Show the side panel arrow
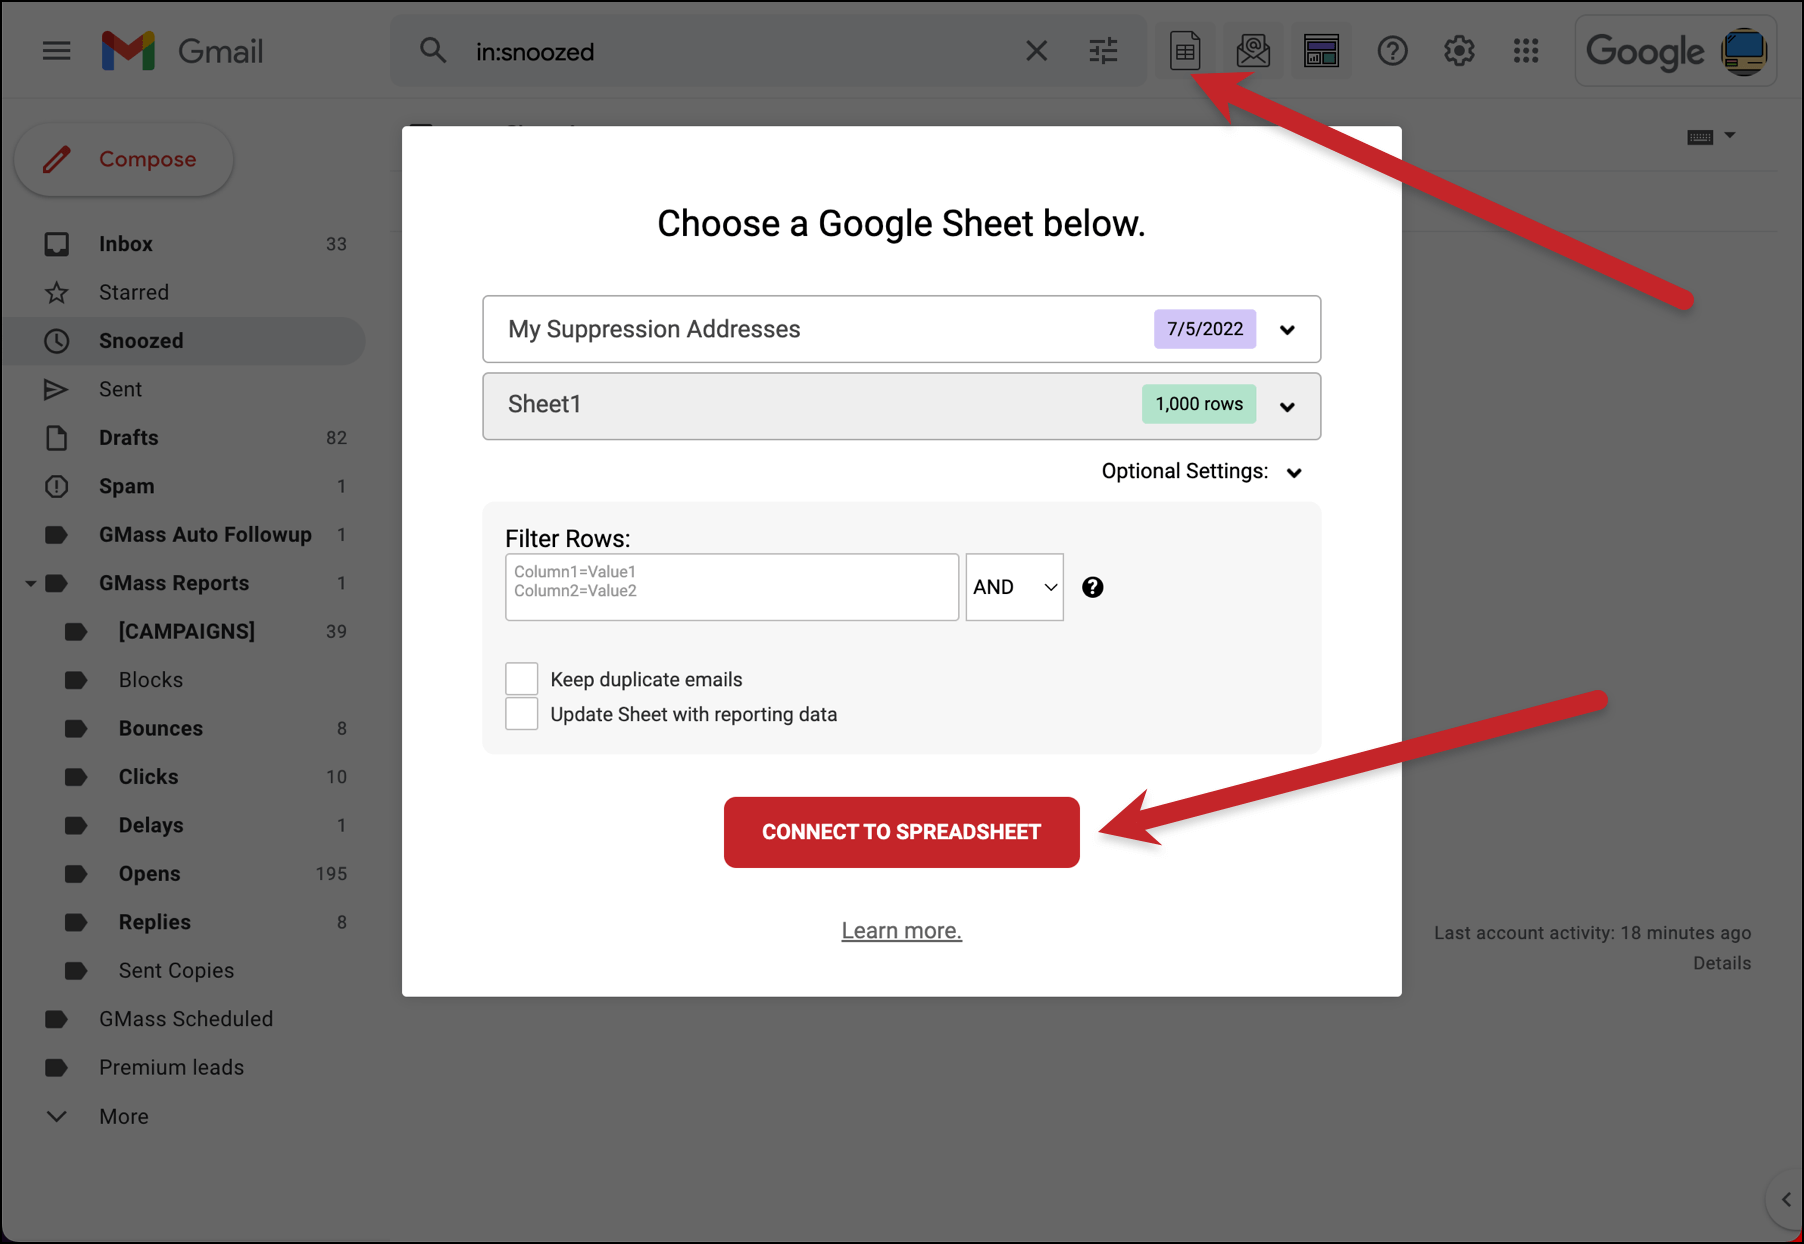1804x1244 pixels. point(1785,1199)
